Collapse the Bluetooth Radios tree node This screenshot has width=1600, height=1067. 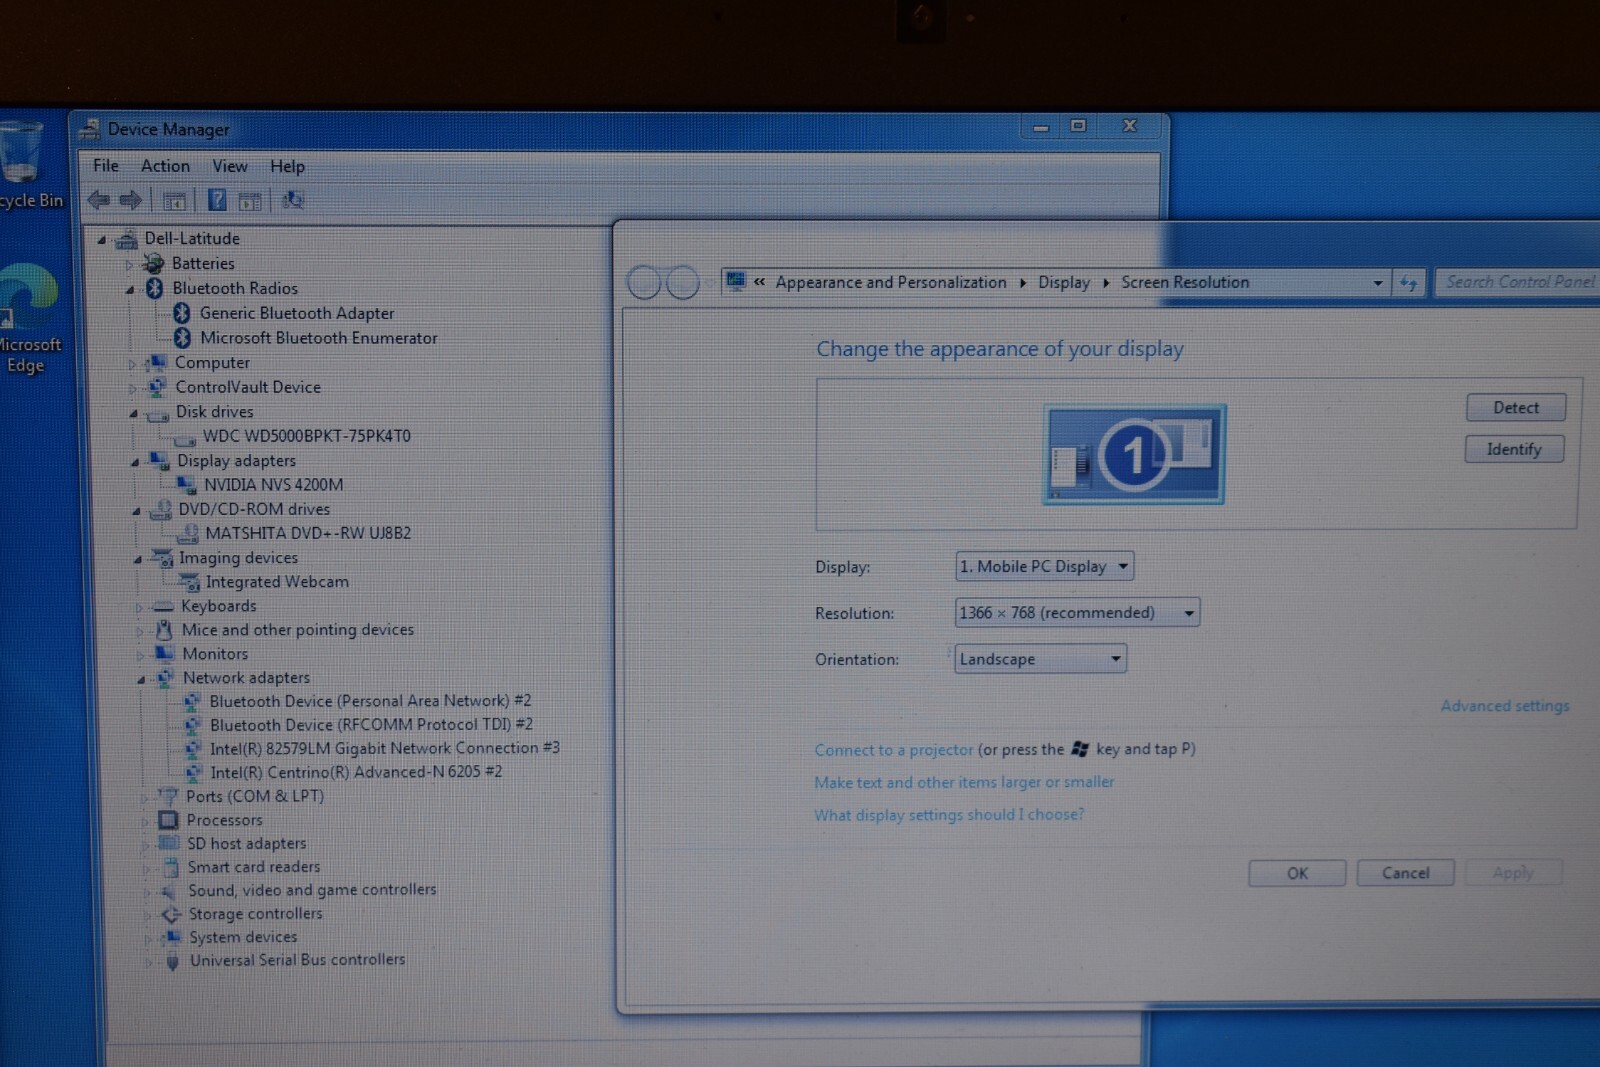point(130,290)
